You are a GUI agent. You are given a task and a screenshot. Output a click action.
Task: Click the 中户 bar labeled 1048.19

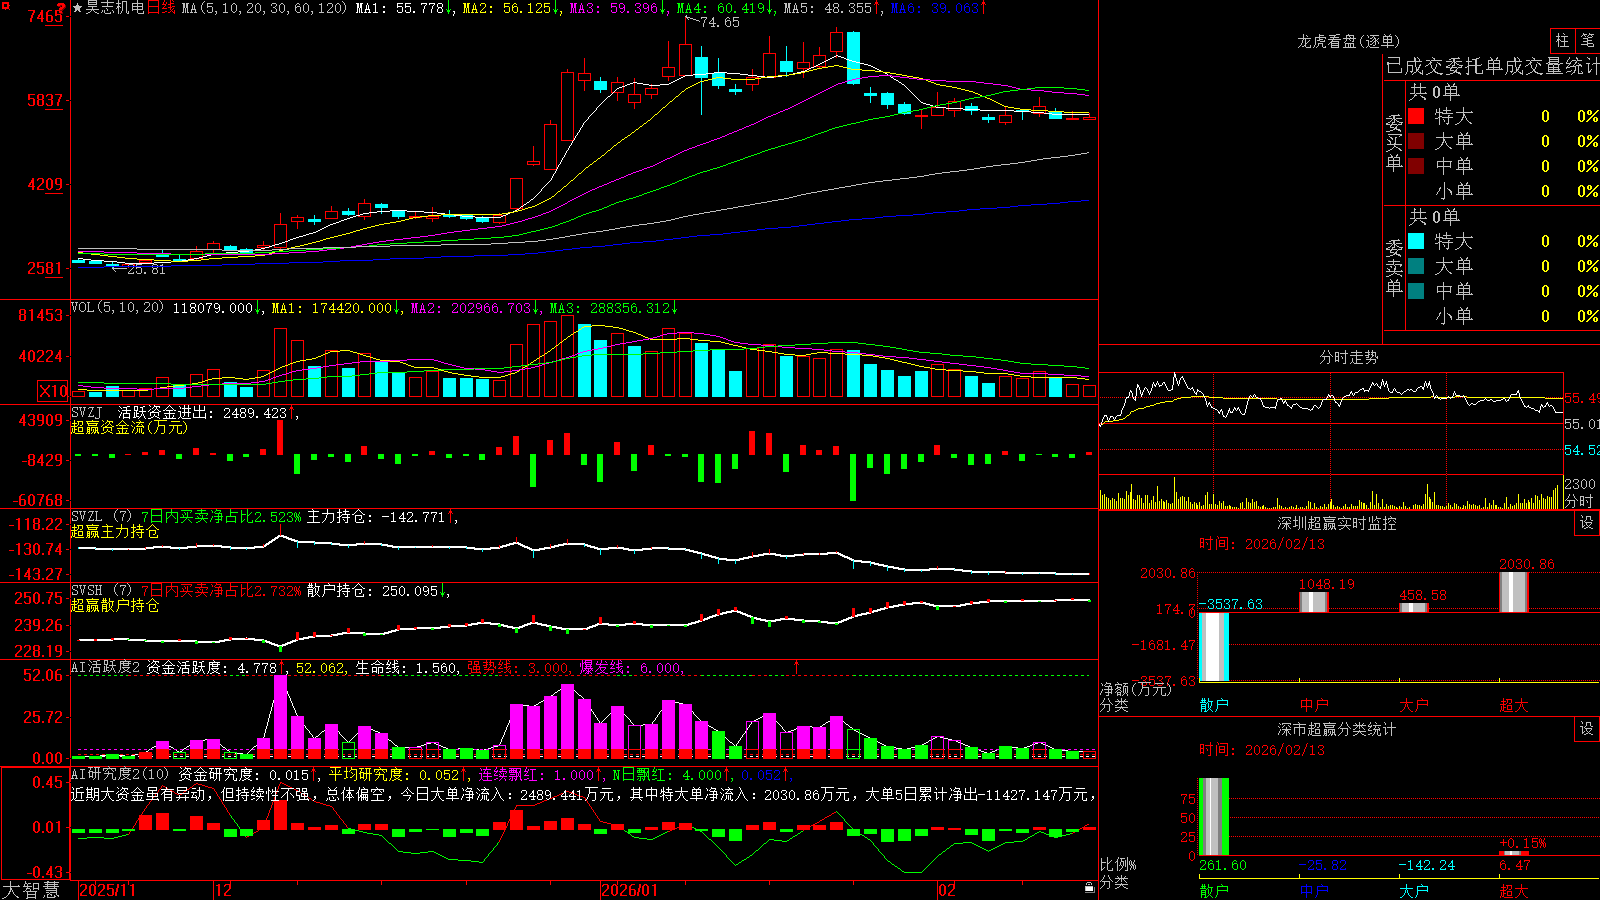coord(1314,602)
